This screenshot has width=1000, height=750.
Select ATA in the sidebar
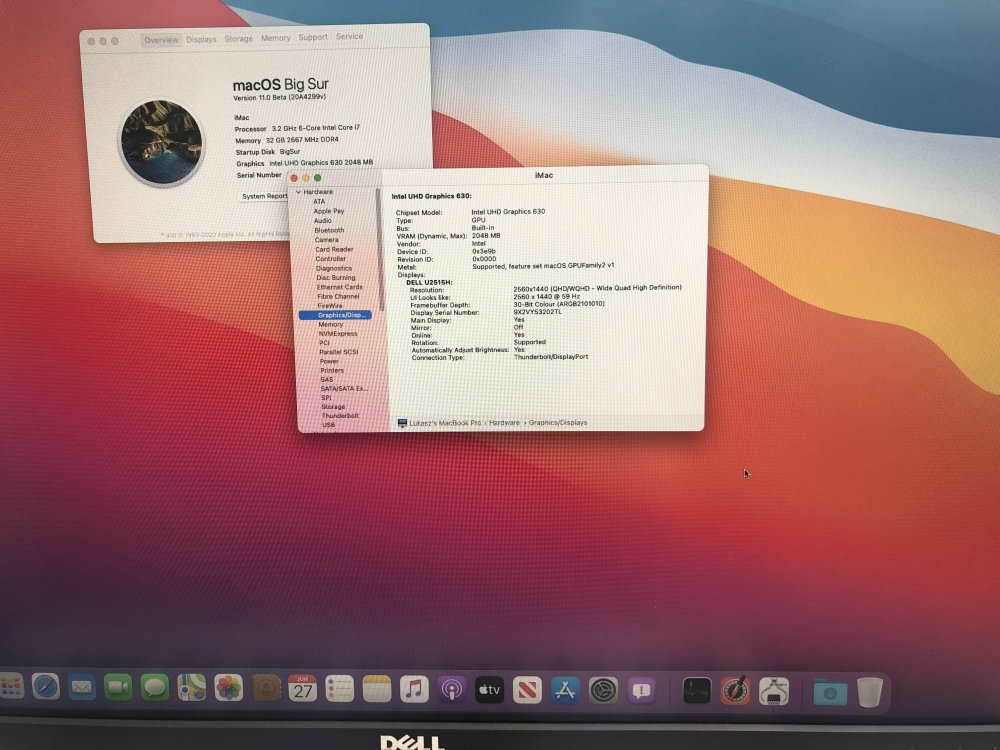pyautogui.click(x=319, y=201)
